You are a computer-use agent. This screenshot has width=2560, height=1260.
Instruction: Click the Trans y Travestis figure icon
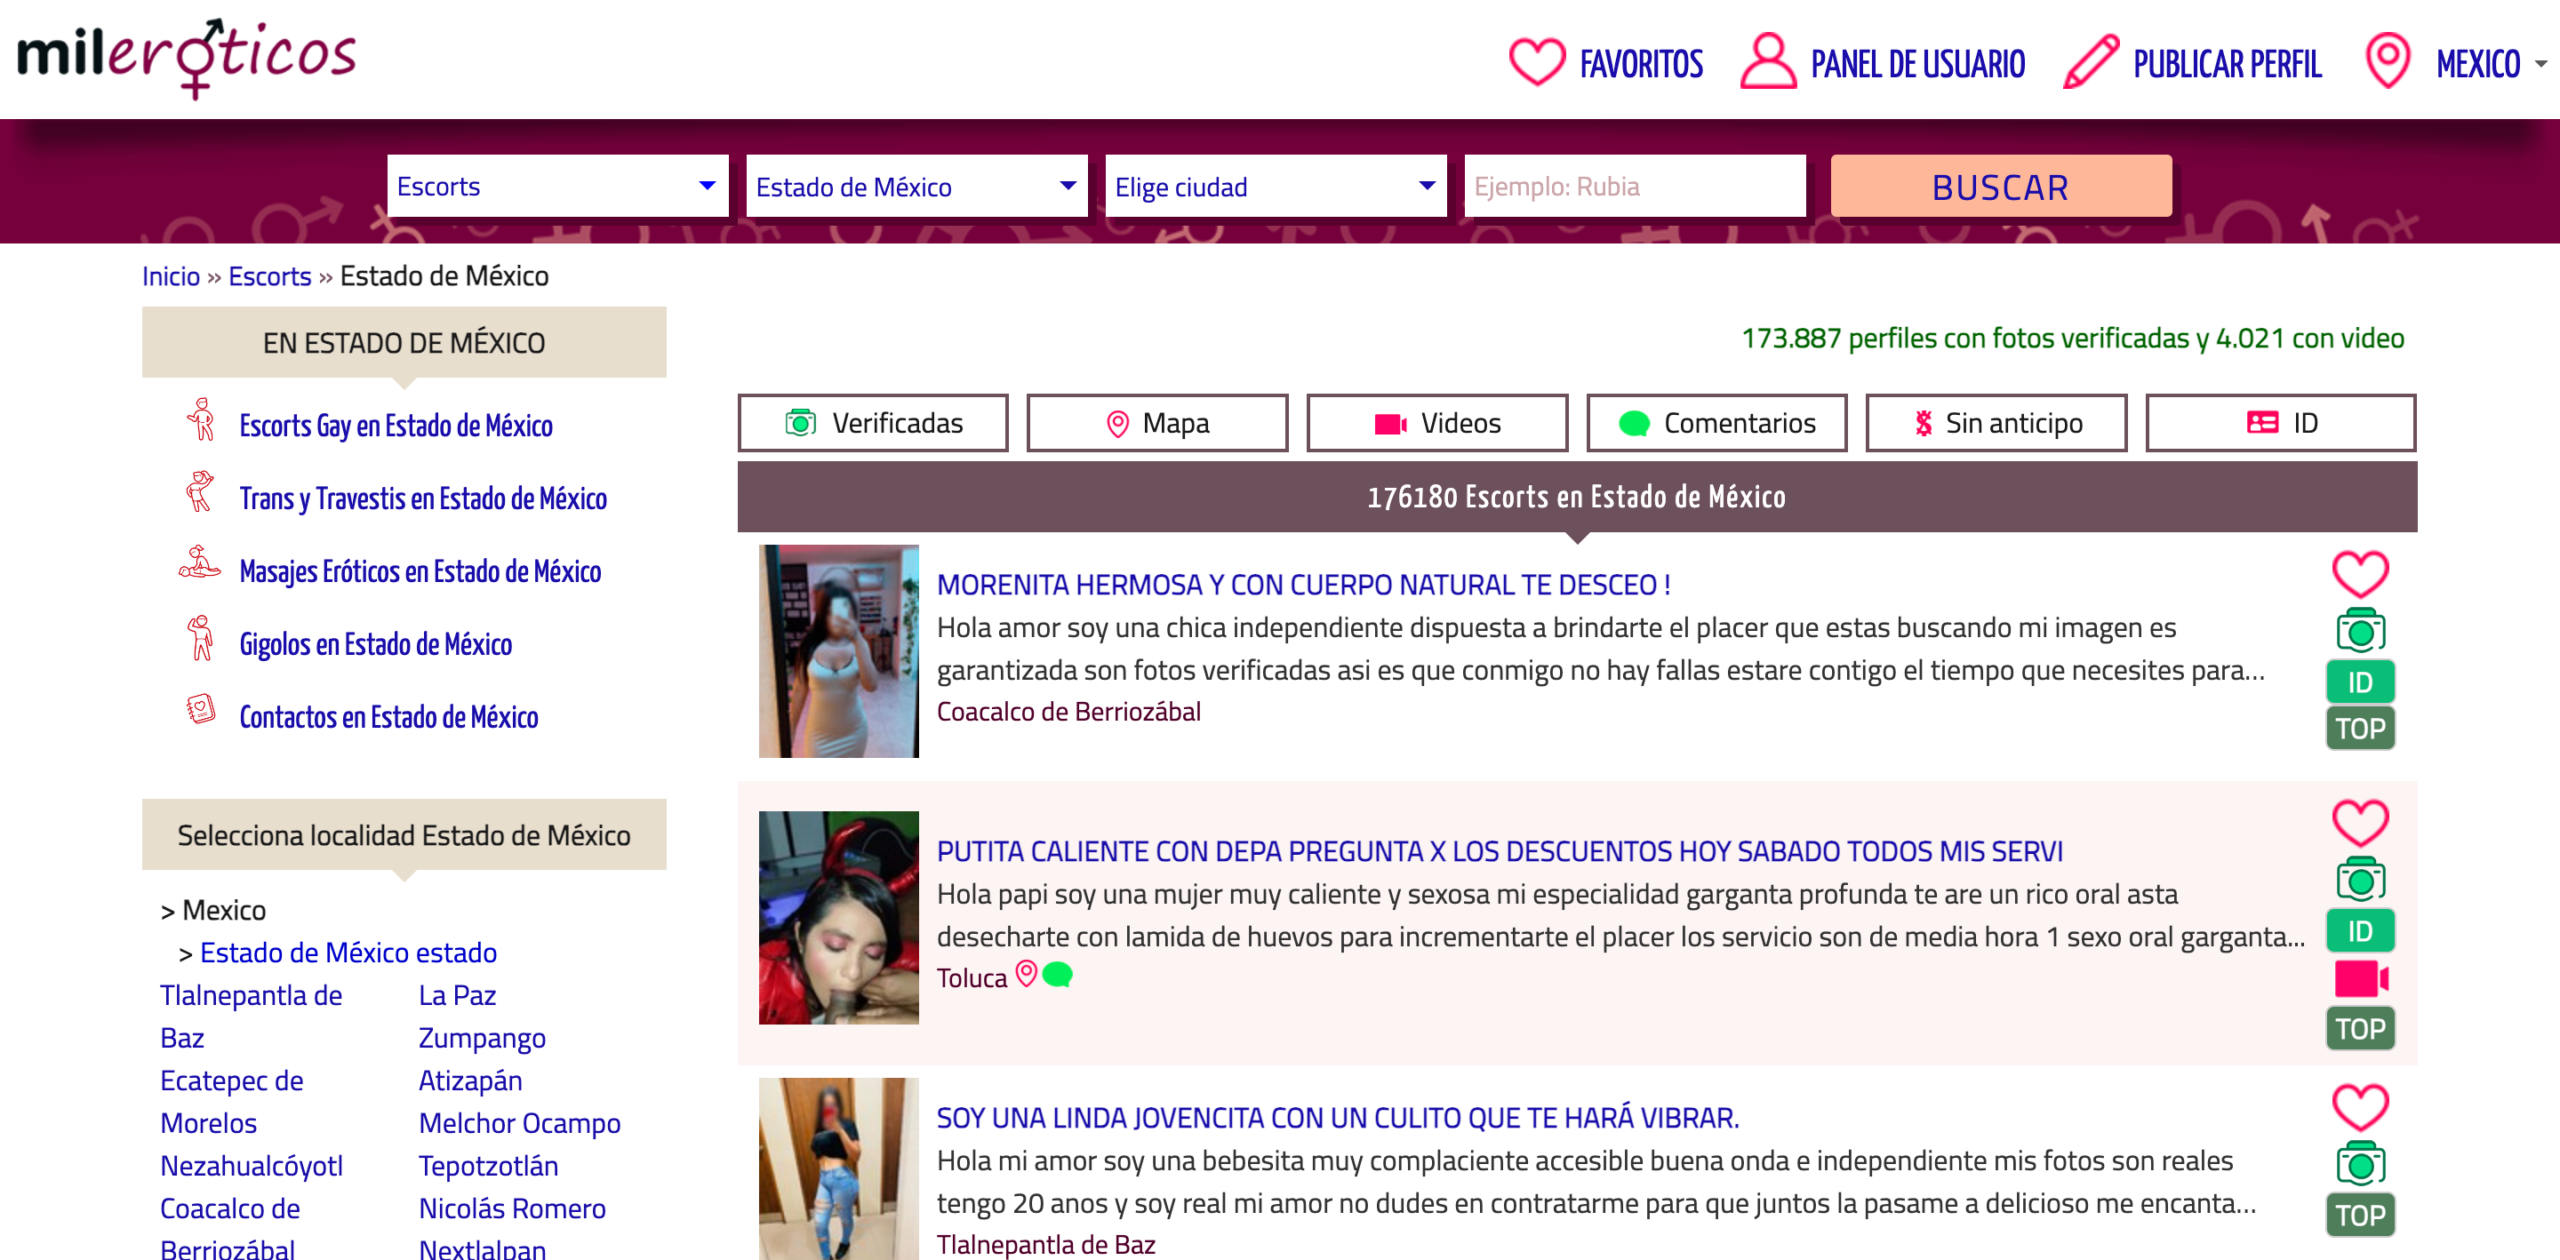pyautogui.click(x=200, y=492)
